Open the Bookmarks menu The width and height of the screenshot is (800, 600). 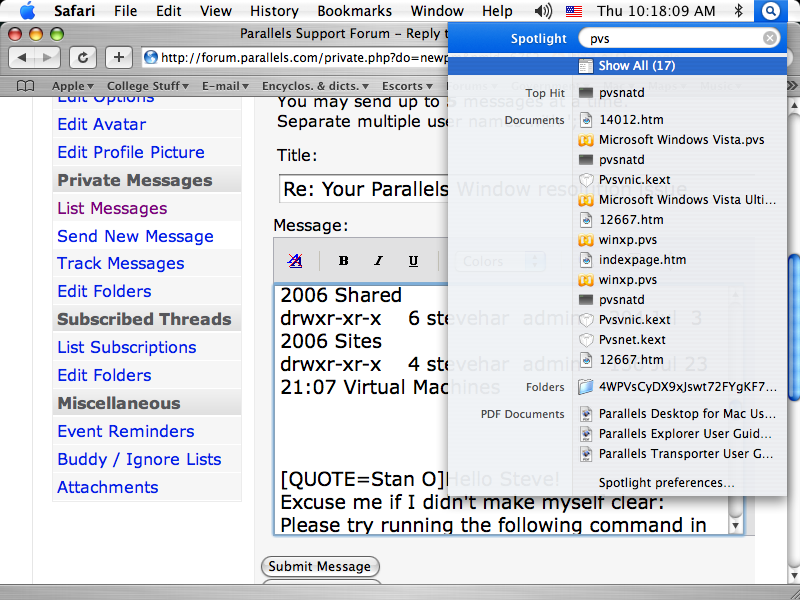[355, 11]
